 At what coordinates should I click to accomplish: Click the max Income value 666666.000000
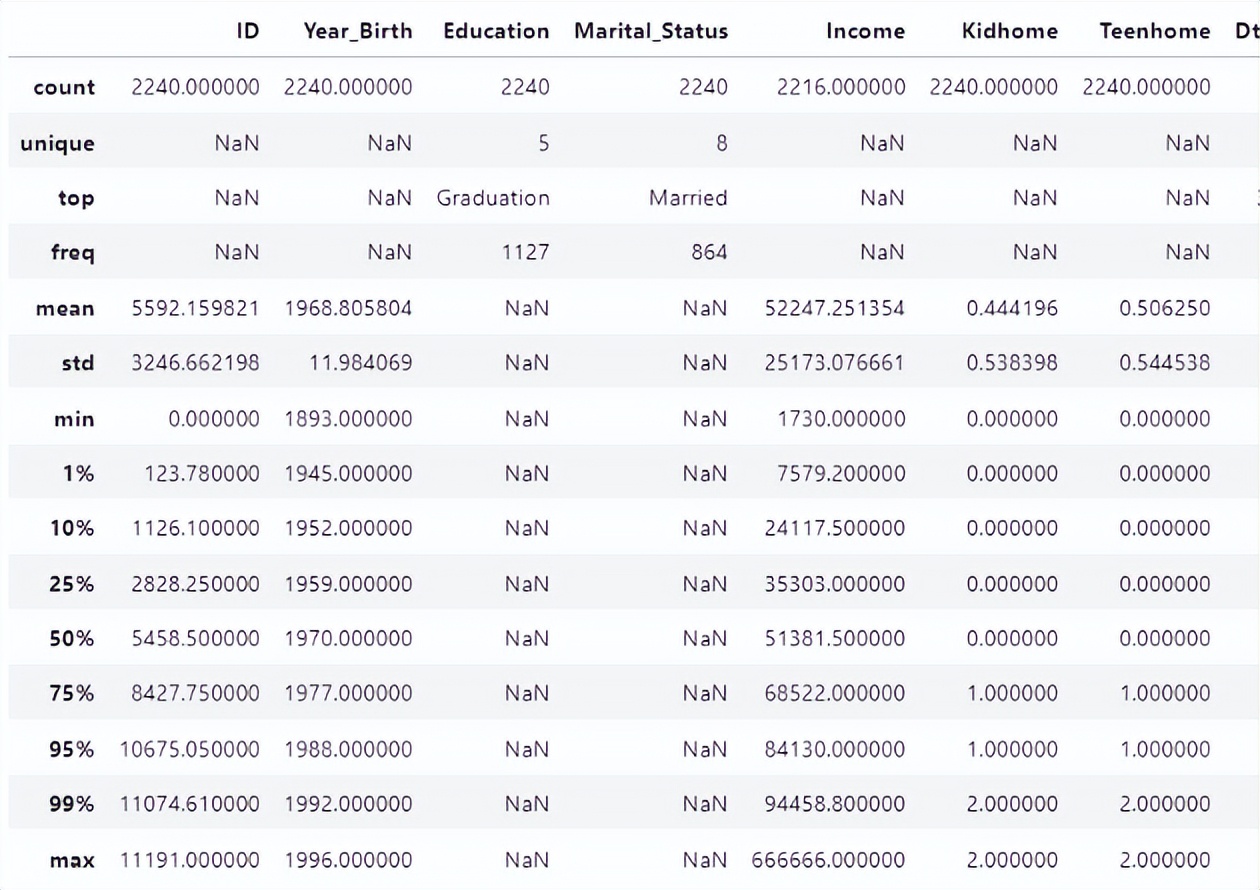click(828, 859)
